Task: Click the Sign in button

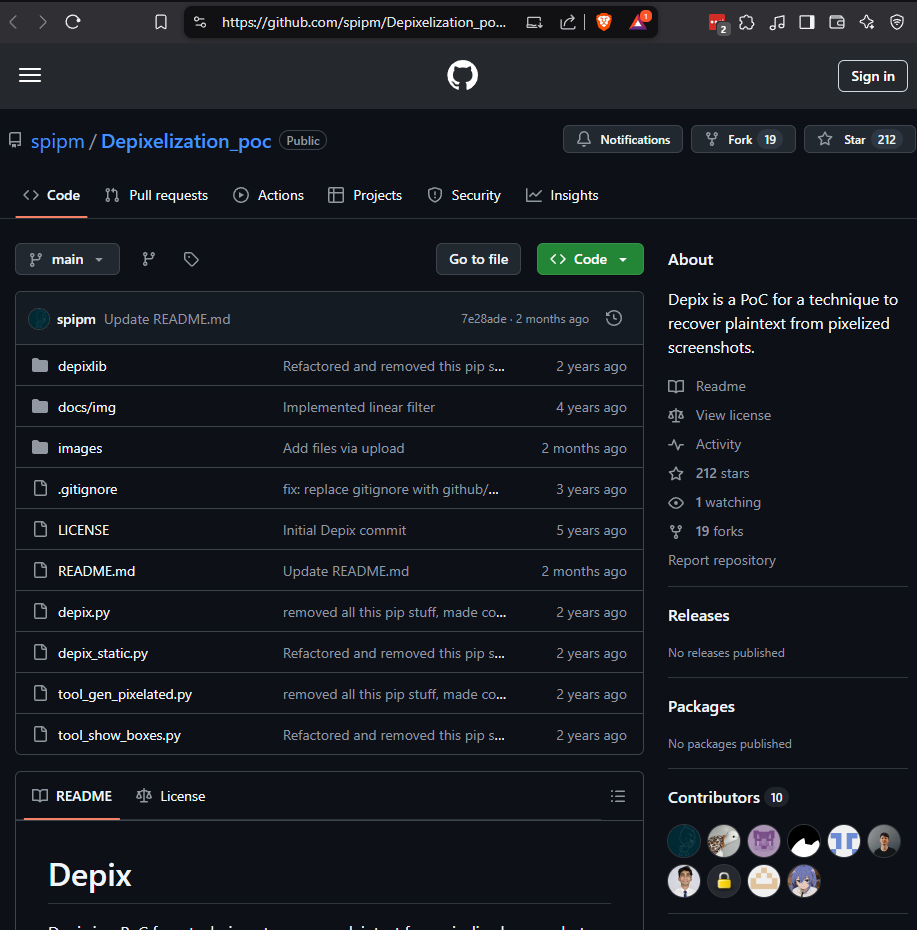Action: [x=872, y=76]
